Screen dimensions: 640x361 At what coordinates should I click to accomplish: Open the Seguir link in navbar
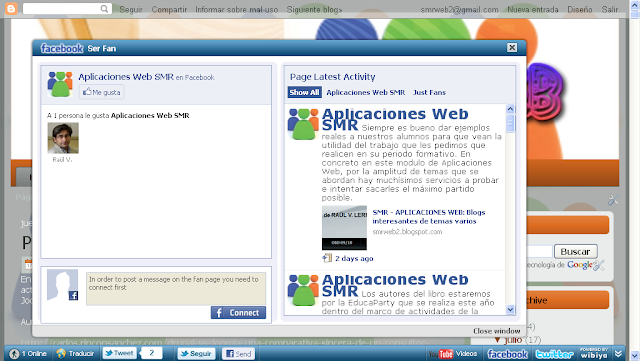[x=131, y=9]
